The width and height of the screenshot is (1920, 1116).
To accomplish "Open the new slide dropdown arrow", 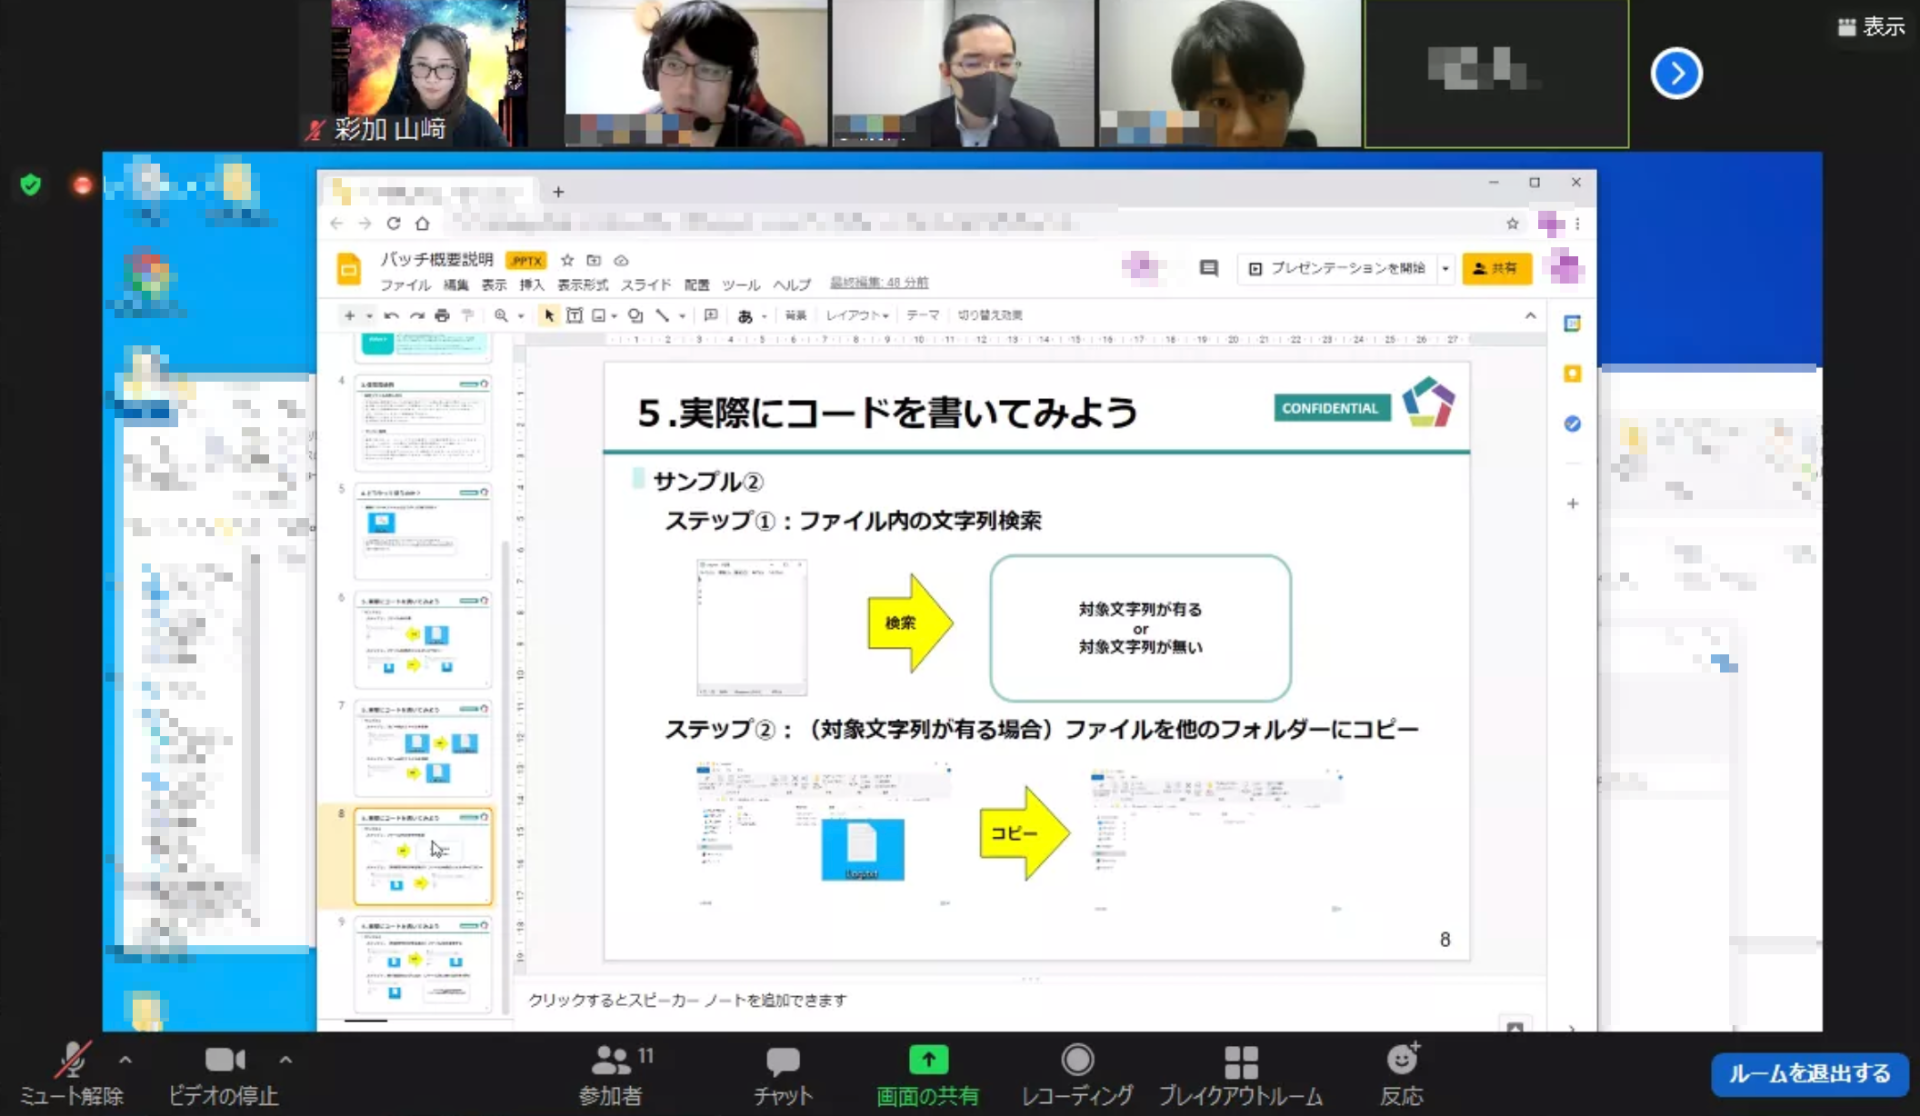I will pyautogui.click(x=369, y=316).
